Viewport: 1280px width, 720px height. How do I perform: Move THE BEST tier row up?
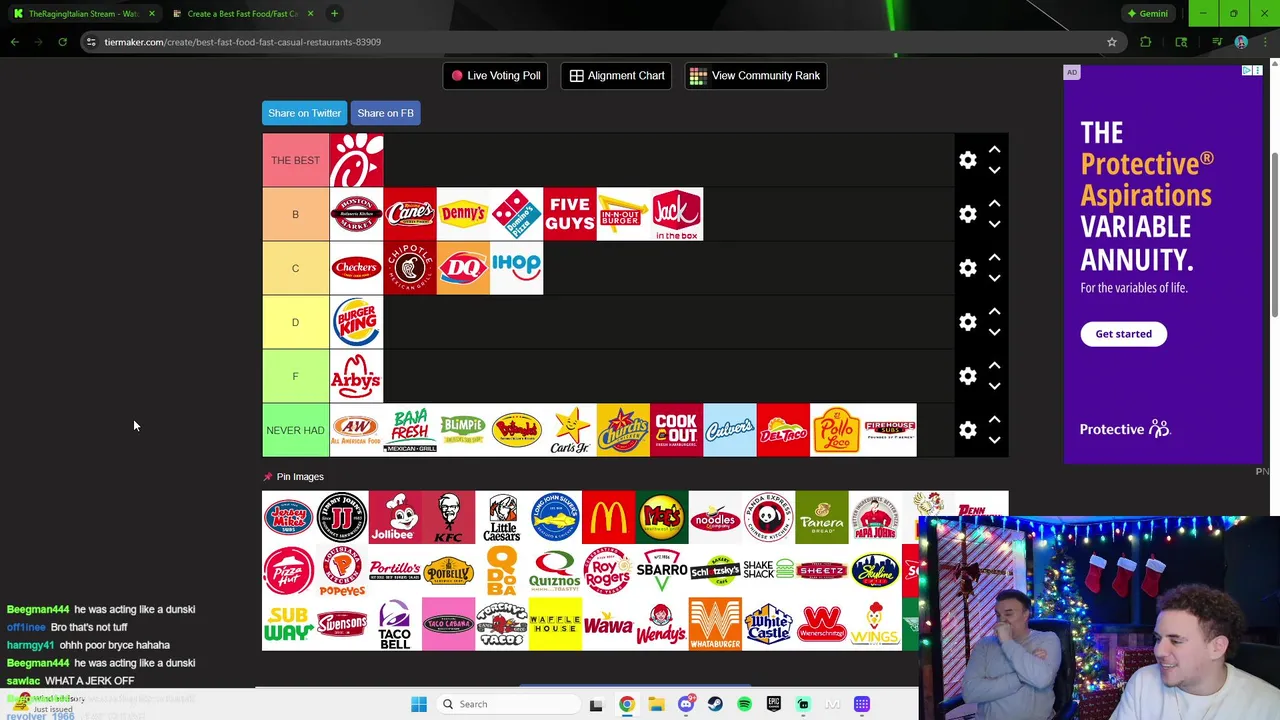pos(994,149)
